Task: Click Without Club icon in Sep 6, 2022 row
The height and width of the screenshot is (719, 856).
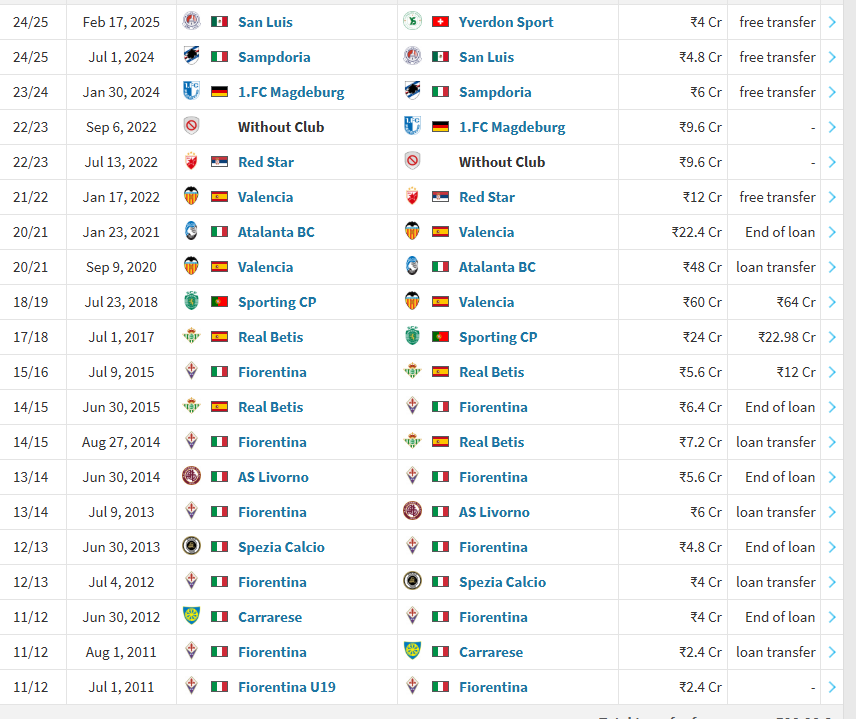Action: click(191, 127)
